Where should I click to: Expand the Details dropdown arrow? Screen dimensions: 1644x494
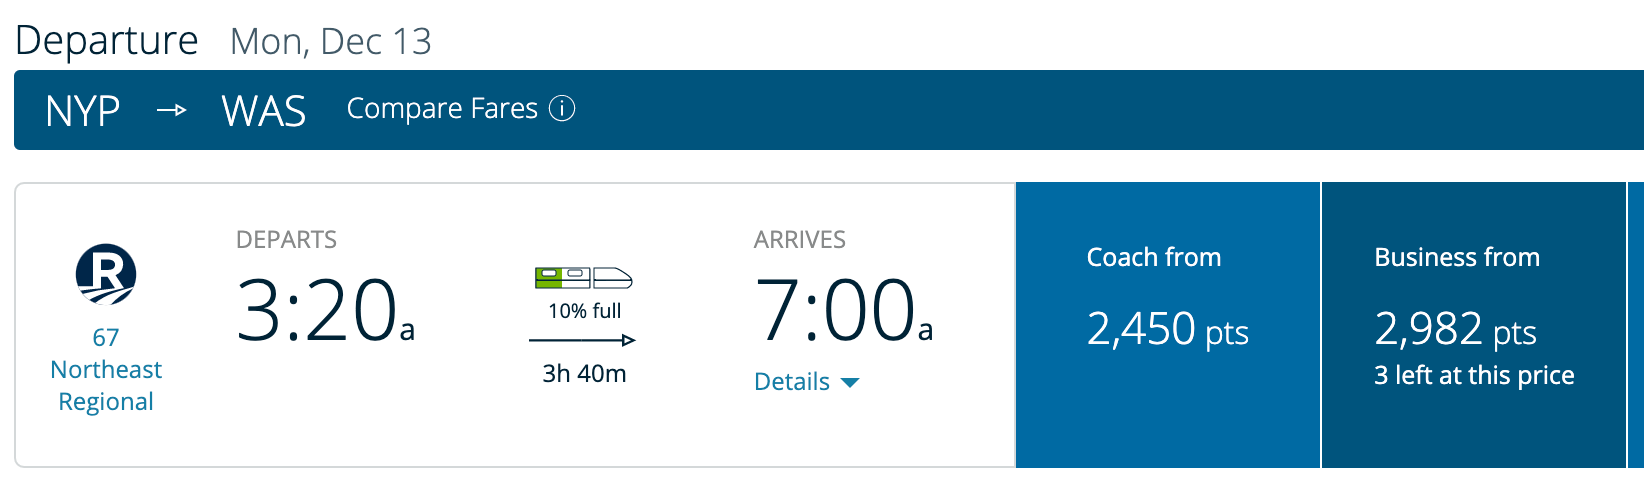(x=850, y=382)
